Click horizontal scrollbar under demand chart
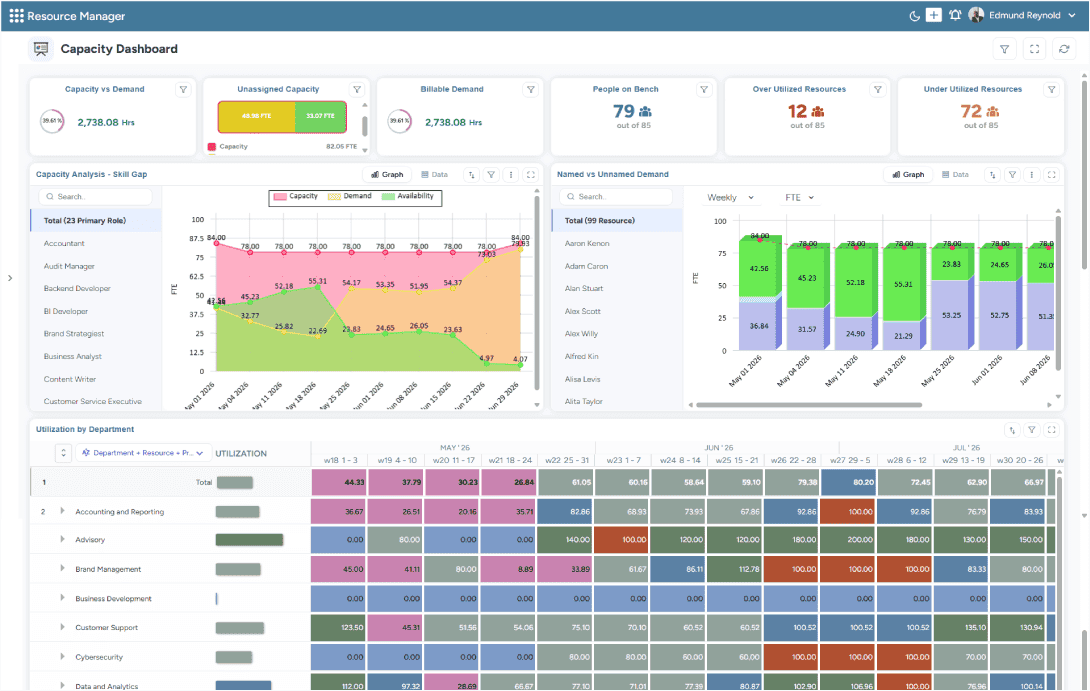Screen dimensions: 1090x691 (808, 405)
